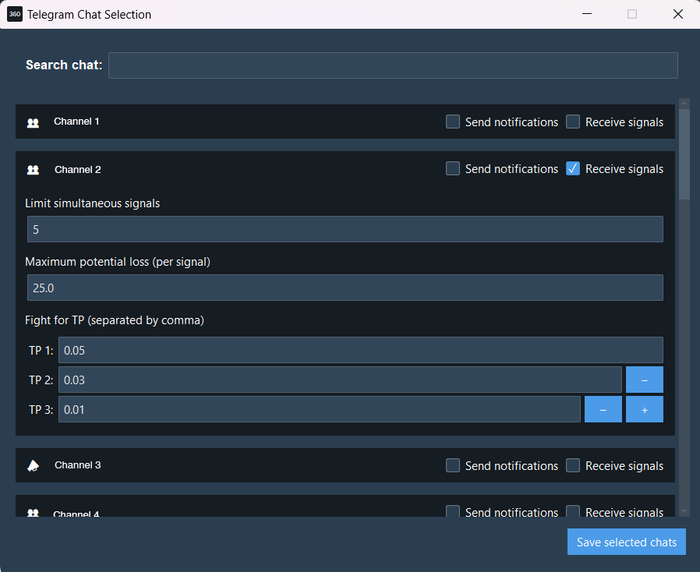Toggle Send notifications for Channel 2

point(453,169)
